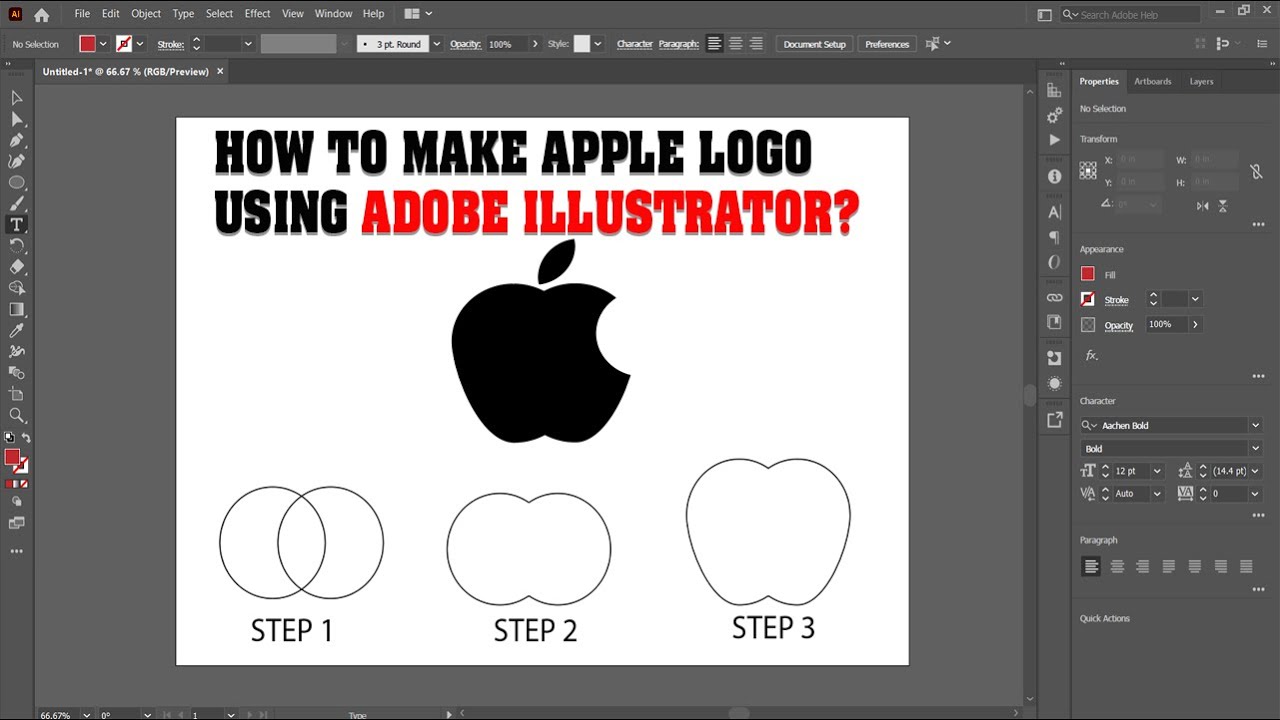The image size is (1280, 720).
Task: Open the Window menu
Action: tap(333, 14)
